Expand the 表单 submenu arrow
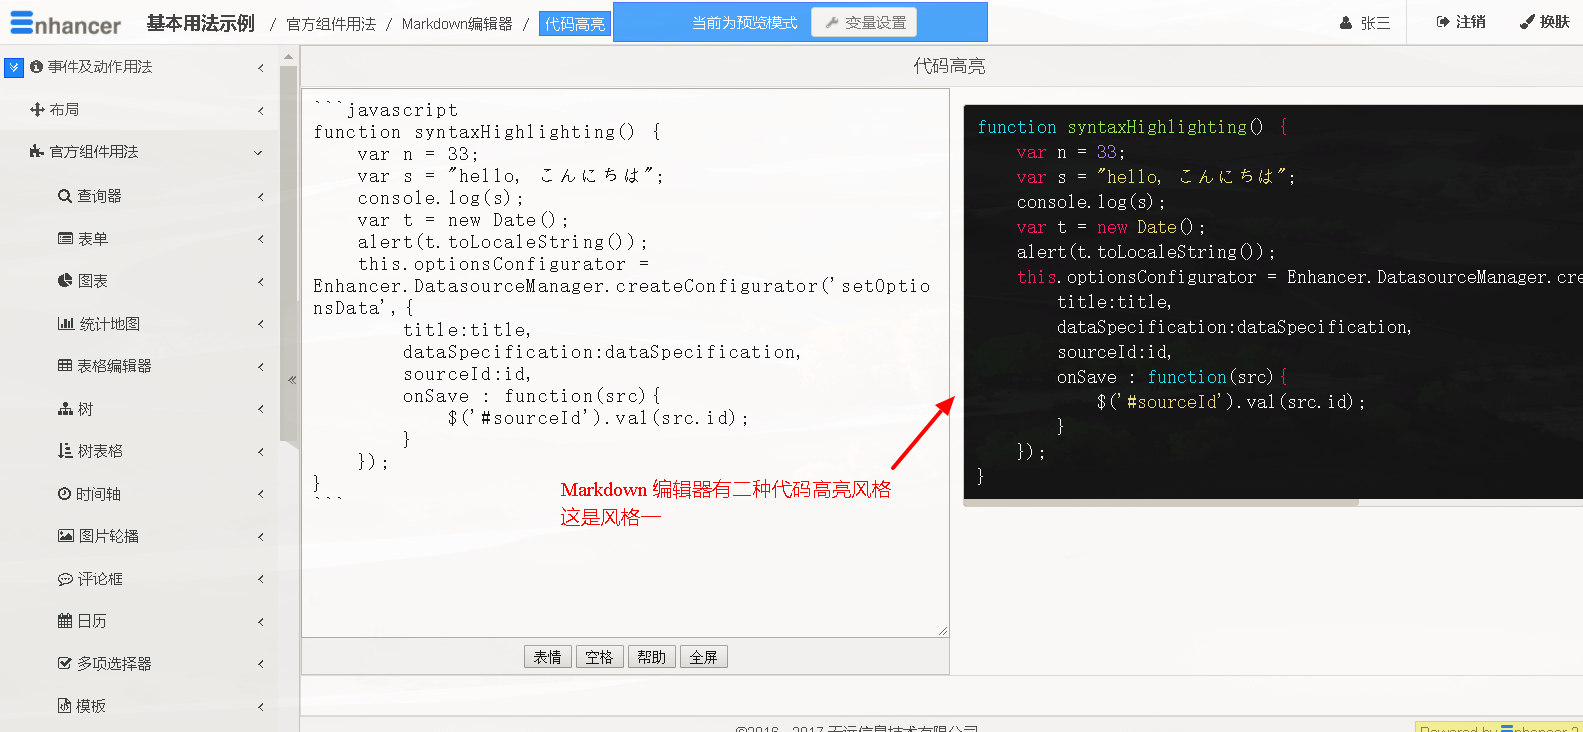This screenshot has width=1583, height=732. [260, 239]
